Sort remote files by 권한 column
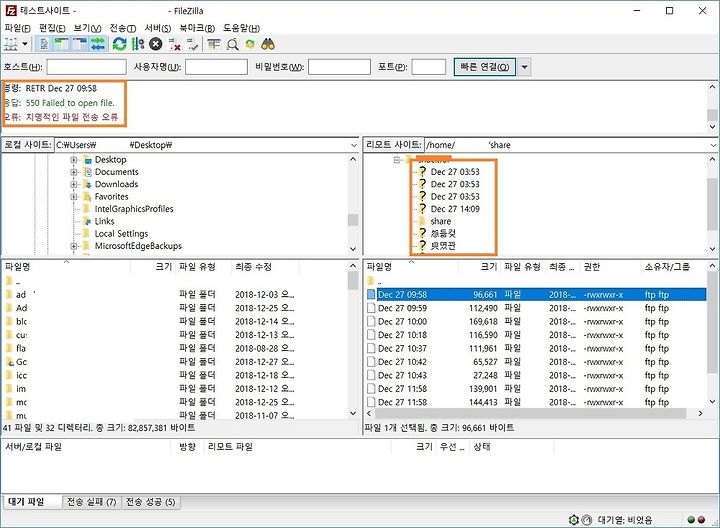Viewport: 720px width, 528px height. (x=609, y=267)
